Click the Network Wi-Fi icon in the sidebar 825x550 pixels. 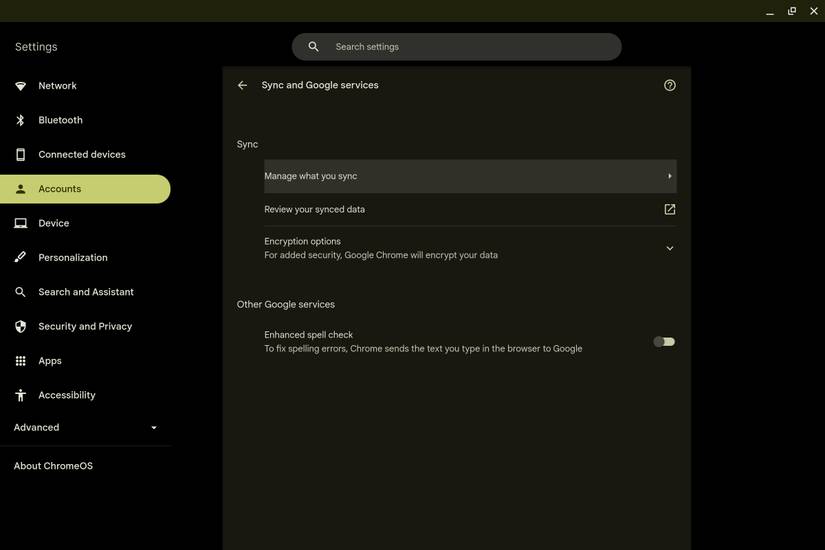click(x=20, y=86)
